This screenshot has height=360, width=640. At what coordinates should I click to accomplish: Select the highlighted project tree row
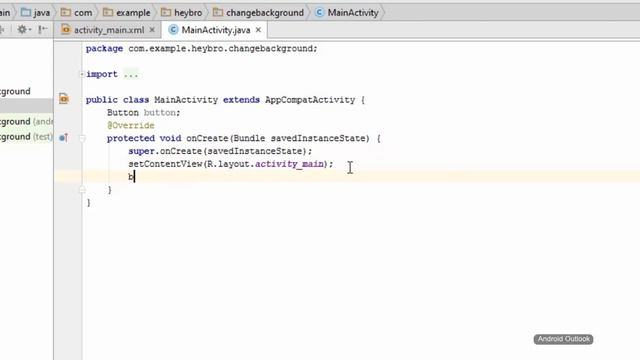26,106
